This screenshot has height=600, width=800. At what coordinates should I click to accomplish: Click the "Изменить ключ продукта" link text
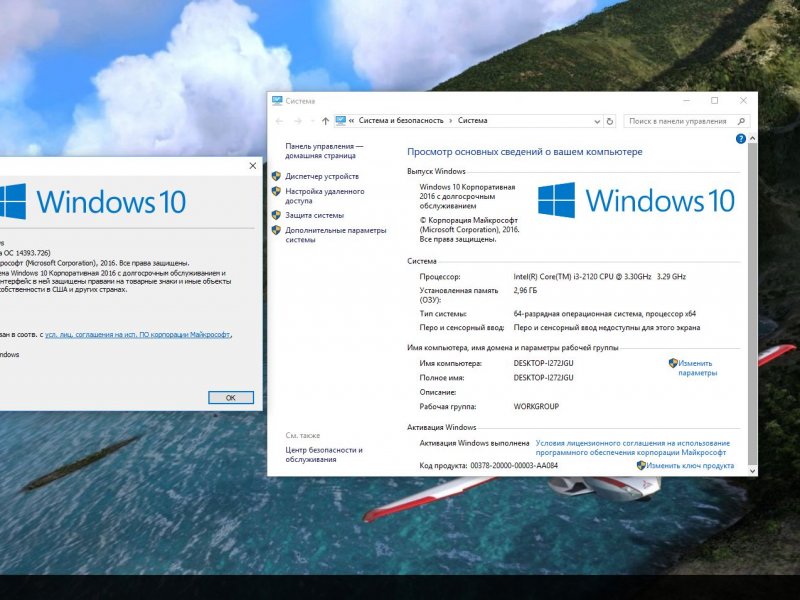pos(690,465)
